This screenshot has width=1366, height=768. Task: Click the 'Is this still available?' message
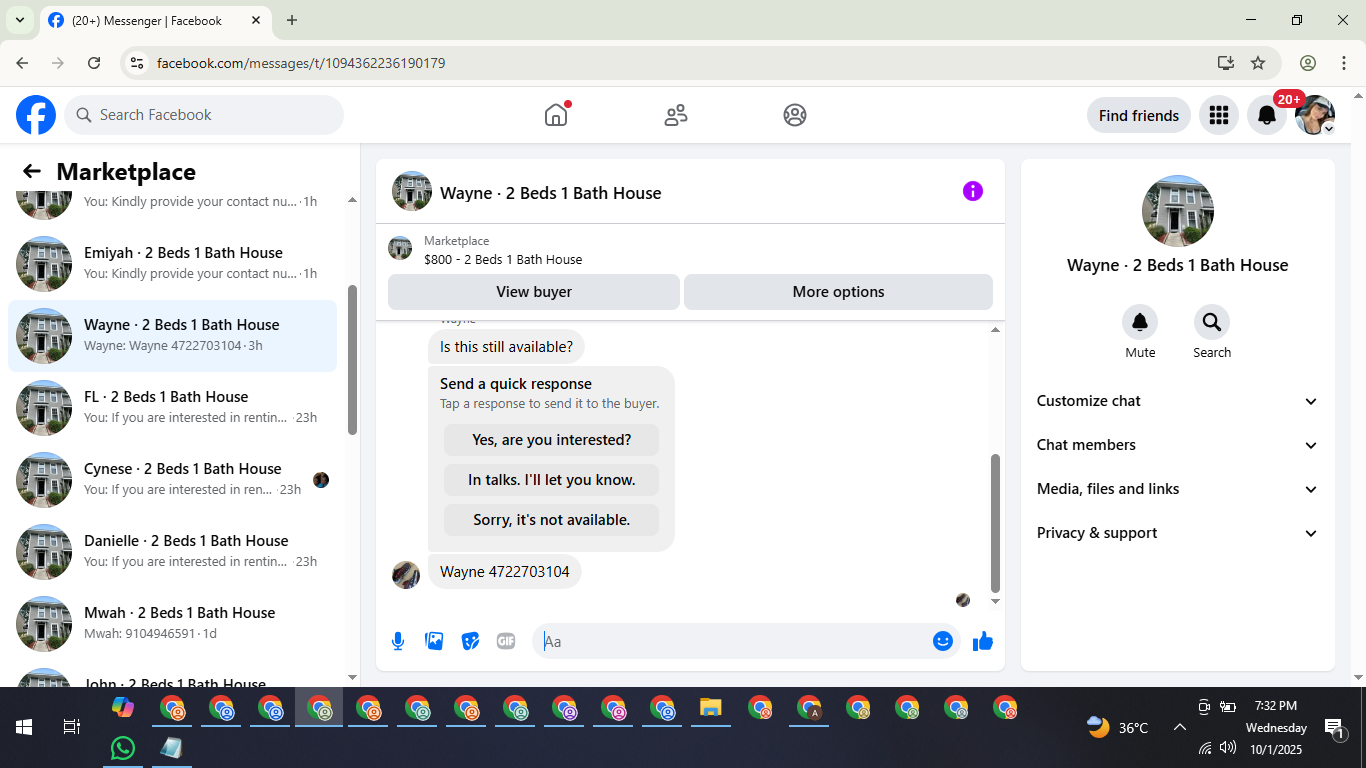click(507, 347)
